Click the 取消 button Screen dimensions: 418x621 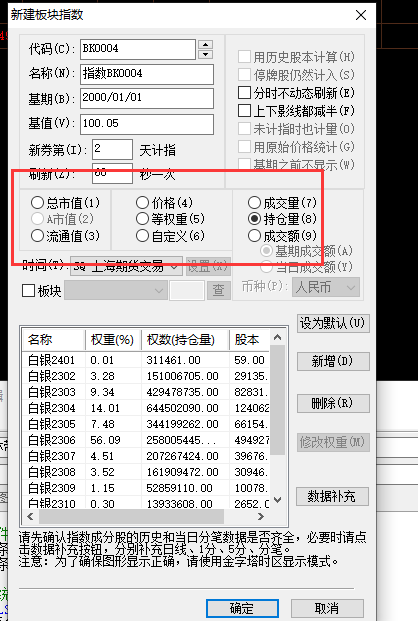click(x=327, y=608)
